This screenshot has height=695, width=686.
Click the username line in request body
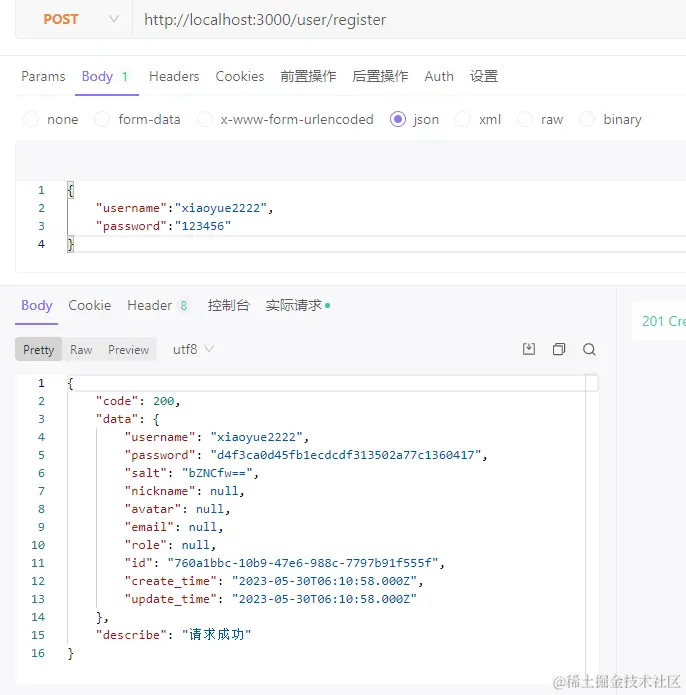click(x=184, y=208)
